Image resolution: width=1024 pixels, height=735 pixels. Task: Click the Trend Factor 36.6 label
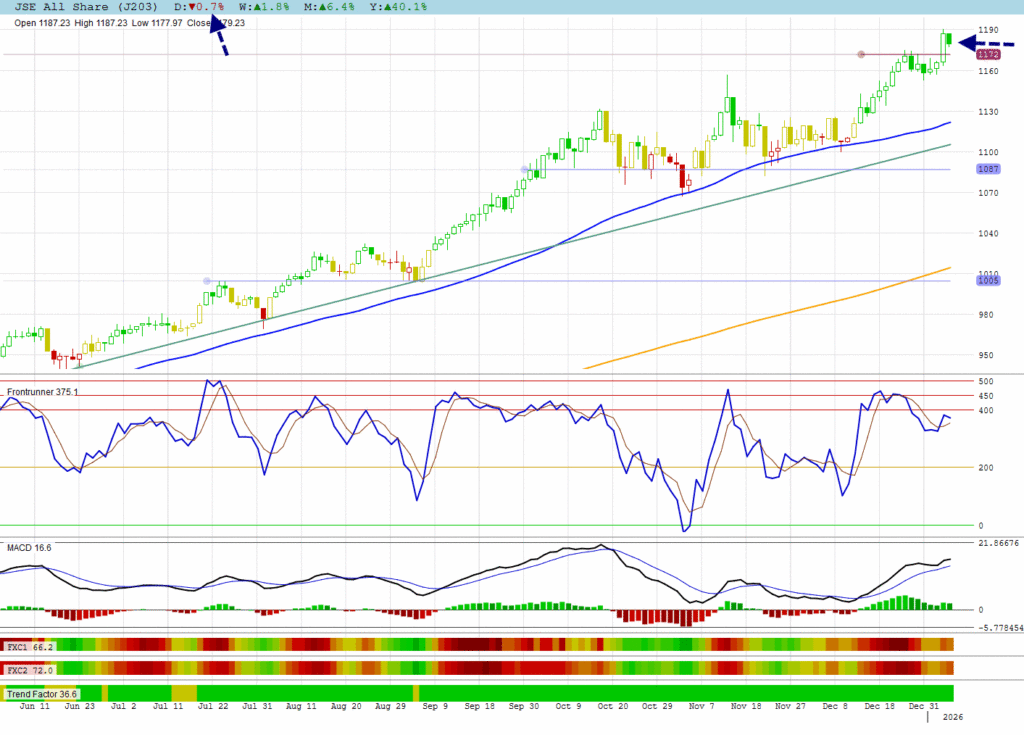click(42, 694)
